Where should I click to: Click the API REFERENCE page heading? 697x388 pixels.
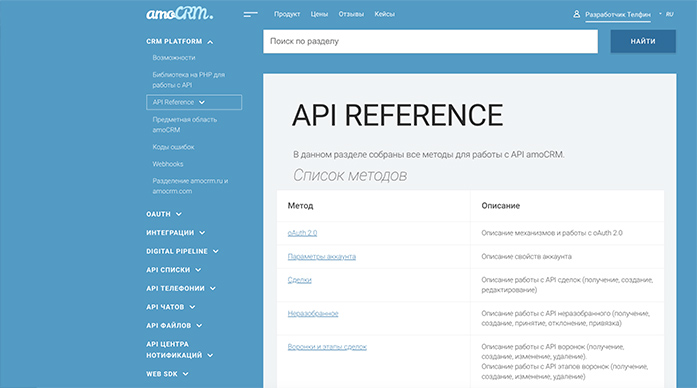[x=397, y=116]
